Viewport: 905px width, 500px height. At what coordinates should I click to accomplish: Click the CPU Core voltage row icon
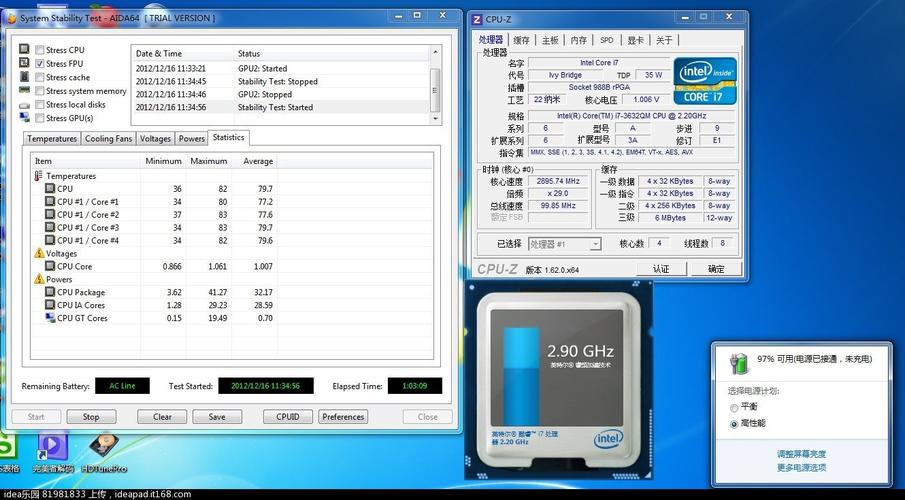50,266
